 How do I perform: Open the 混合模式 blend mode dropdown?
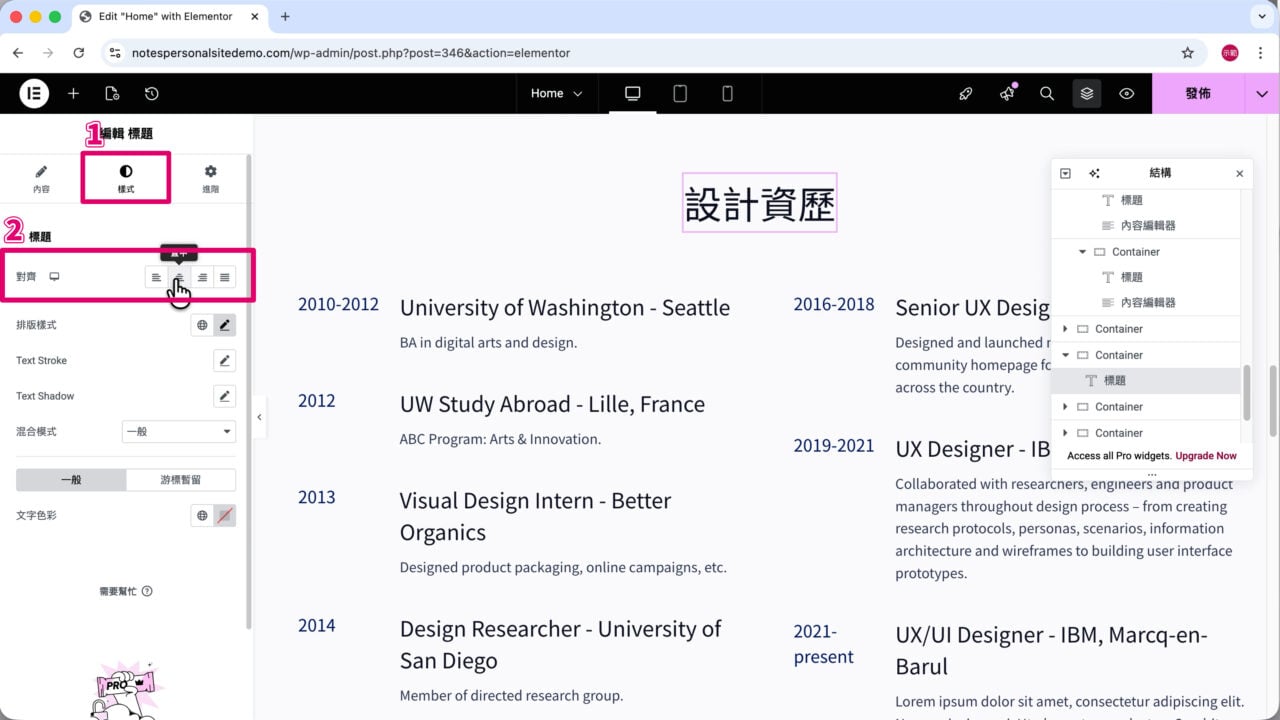pos(179,432)
